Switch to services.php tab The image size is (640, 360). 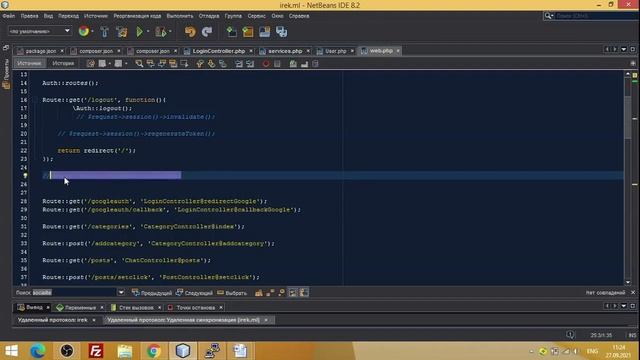(285, 51)
